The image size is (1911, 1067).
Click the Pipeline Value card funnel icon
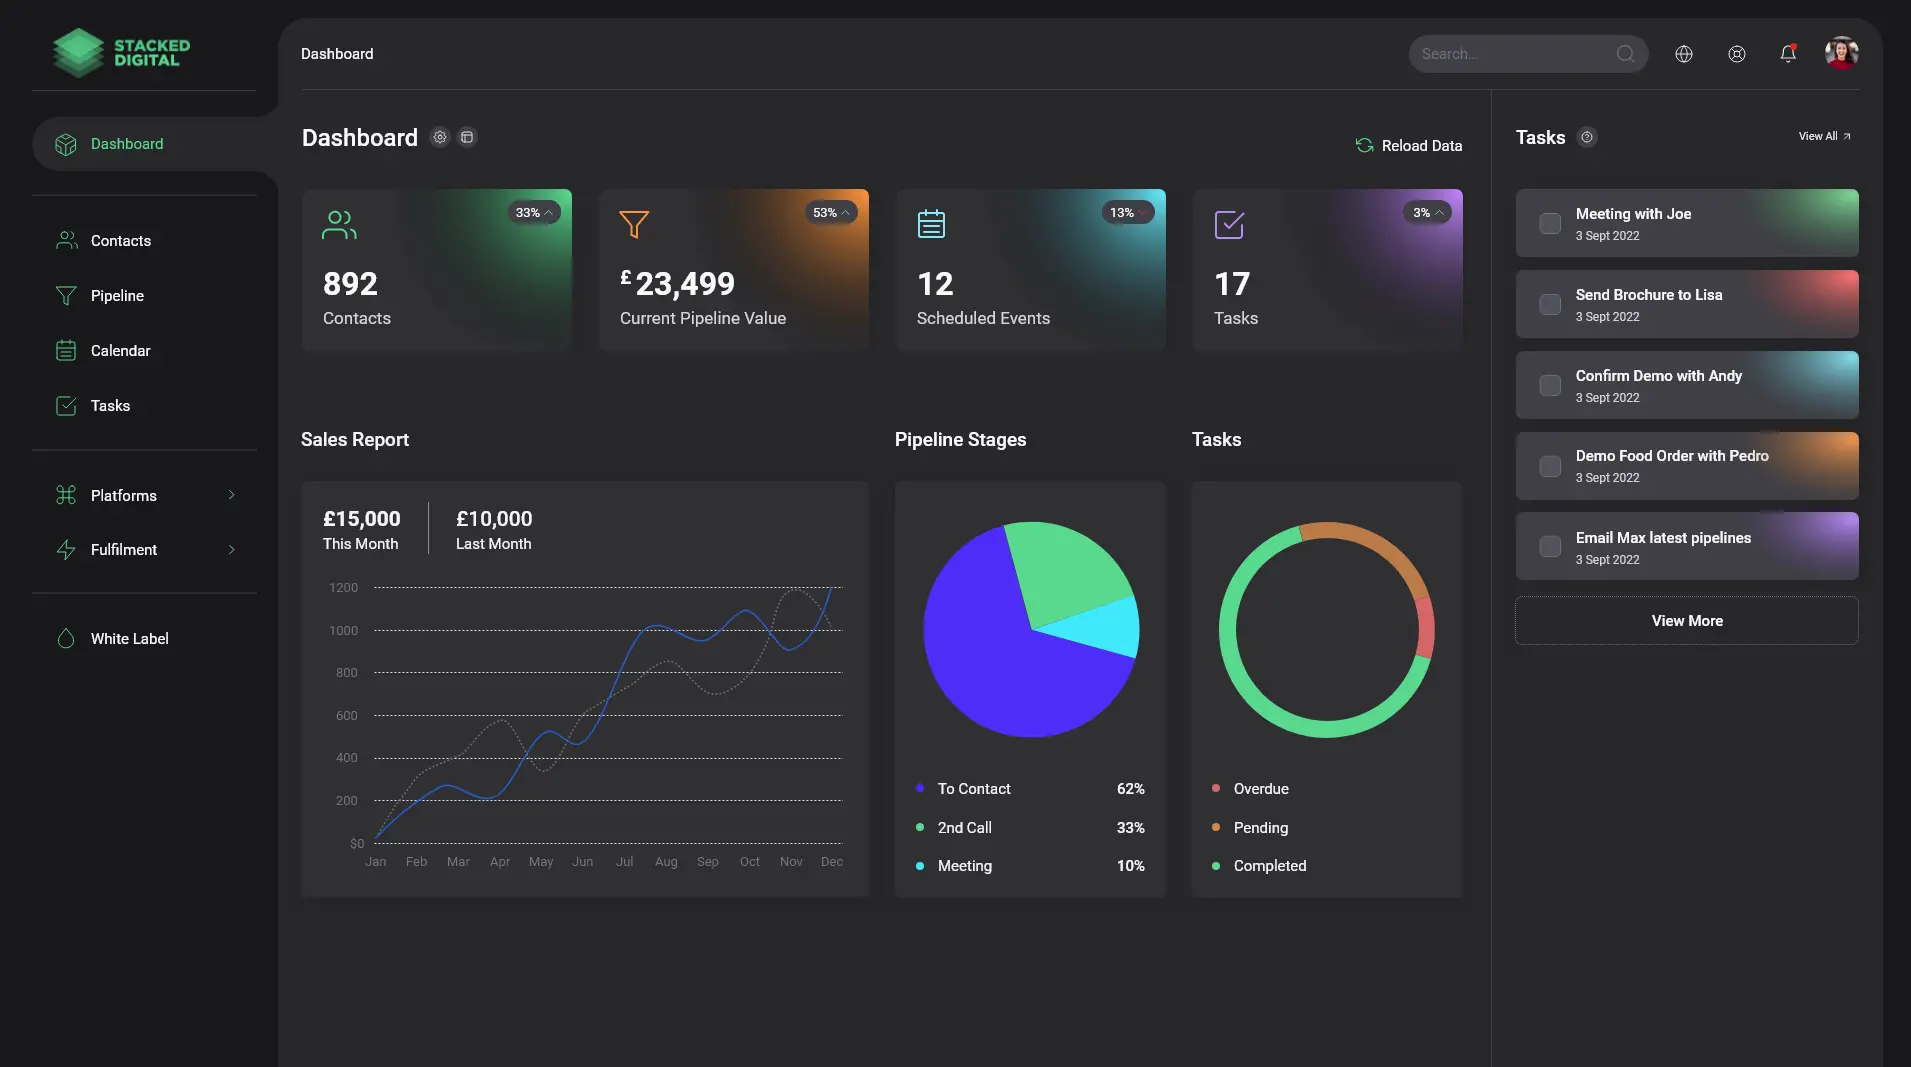[634, 224]
